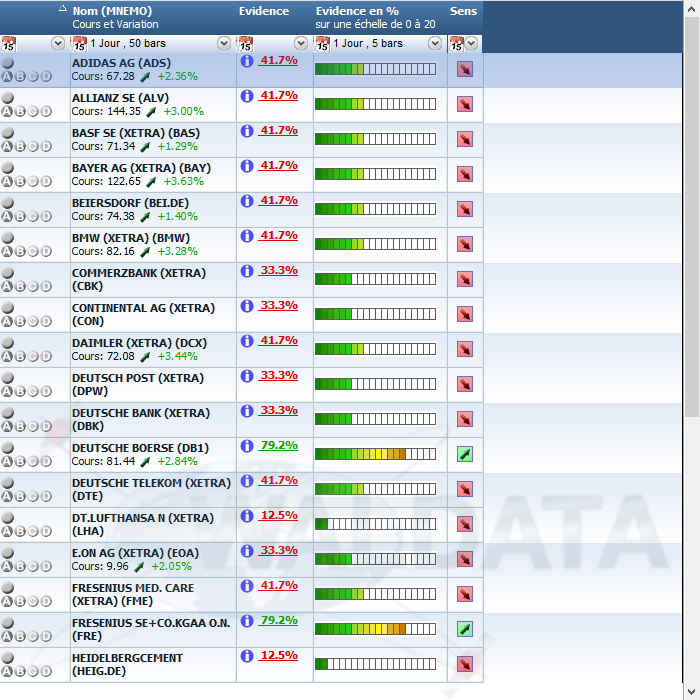
Task: Click calendar icon beside '1 Jour , 5 bars'
Action: [x=322, y=44]
